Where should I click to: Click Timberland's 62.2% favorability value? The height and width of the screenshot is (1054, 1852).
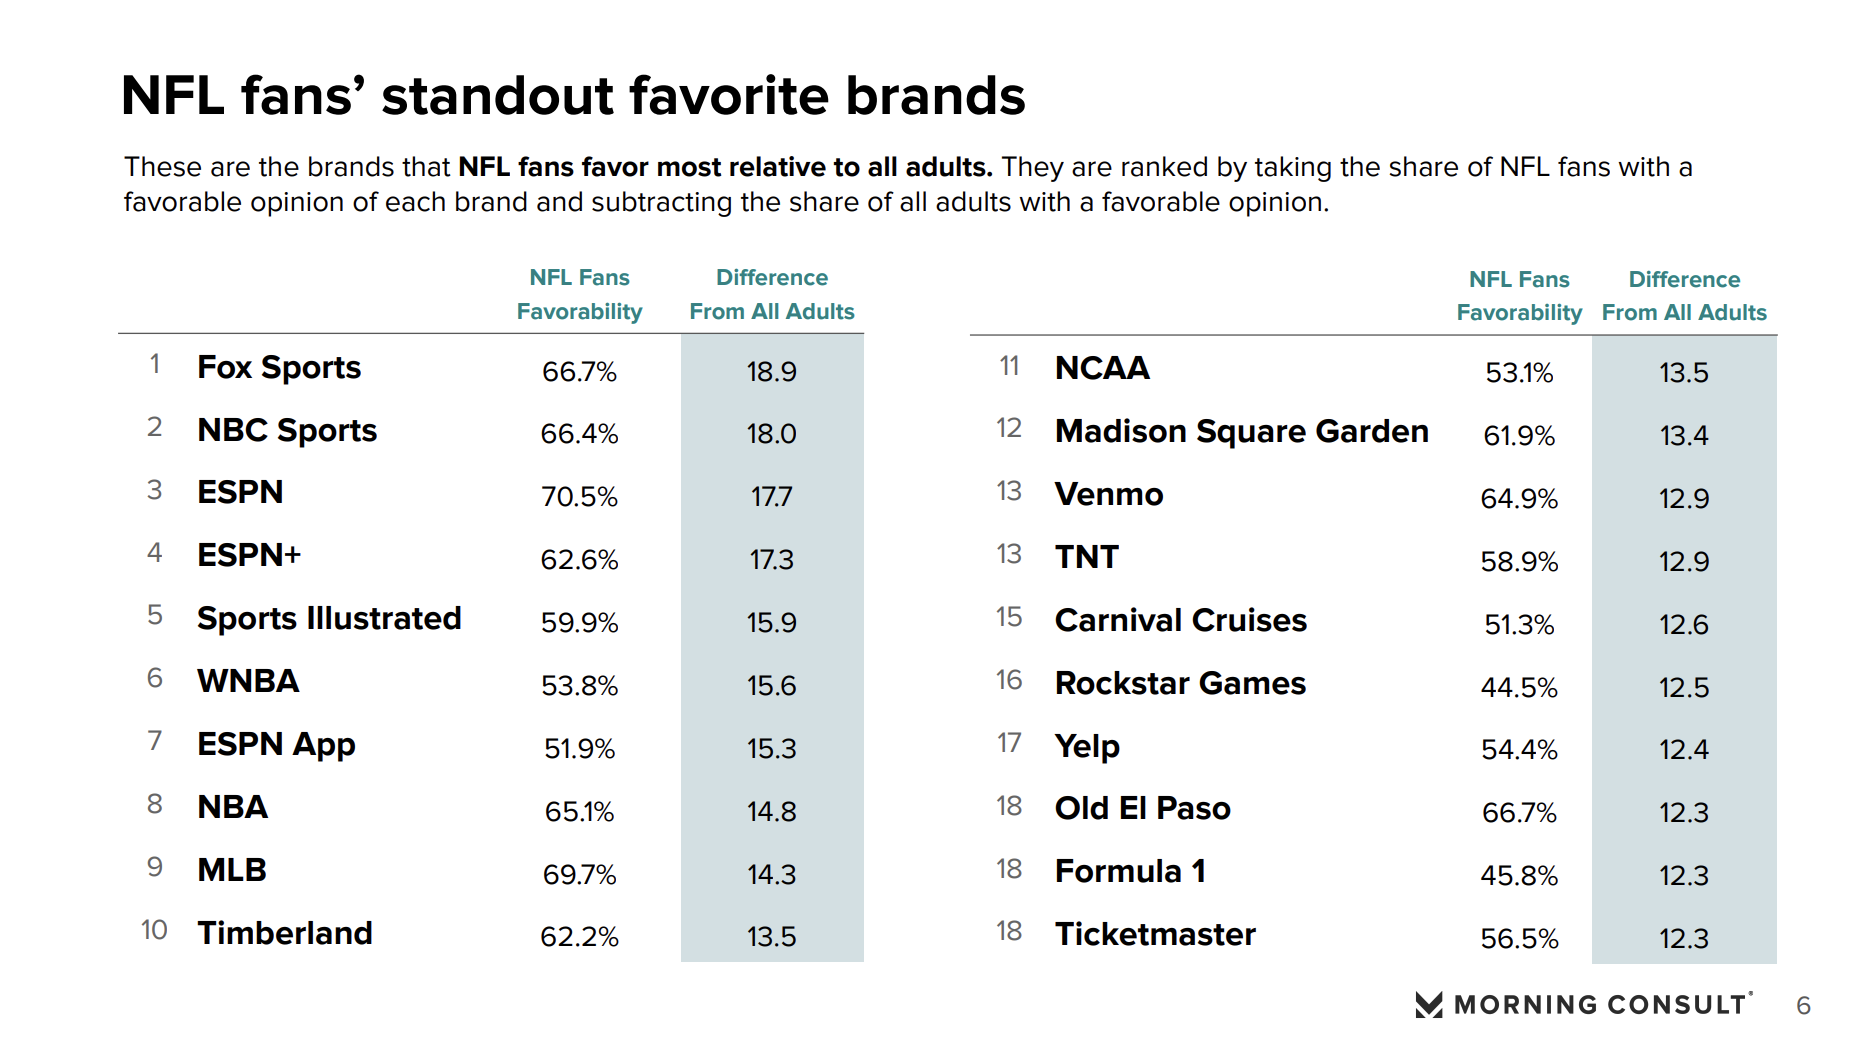pyautogui.click(x=579, y=937)
